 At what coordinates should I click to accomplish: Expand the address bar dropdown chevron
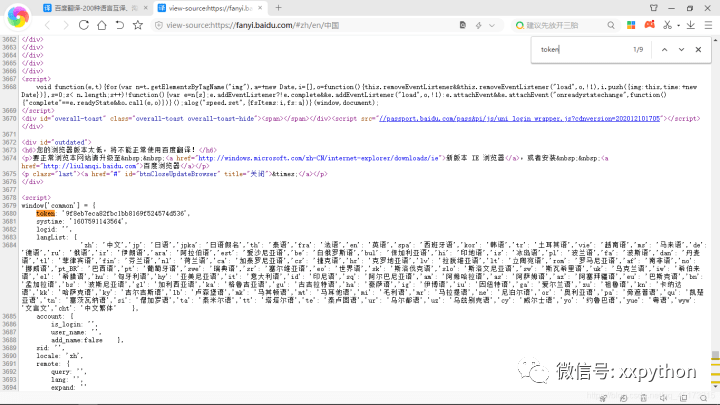pos(492,25)
